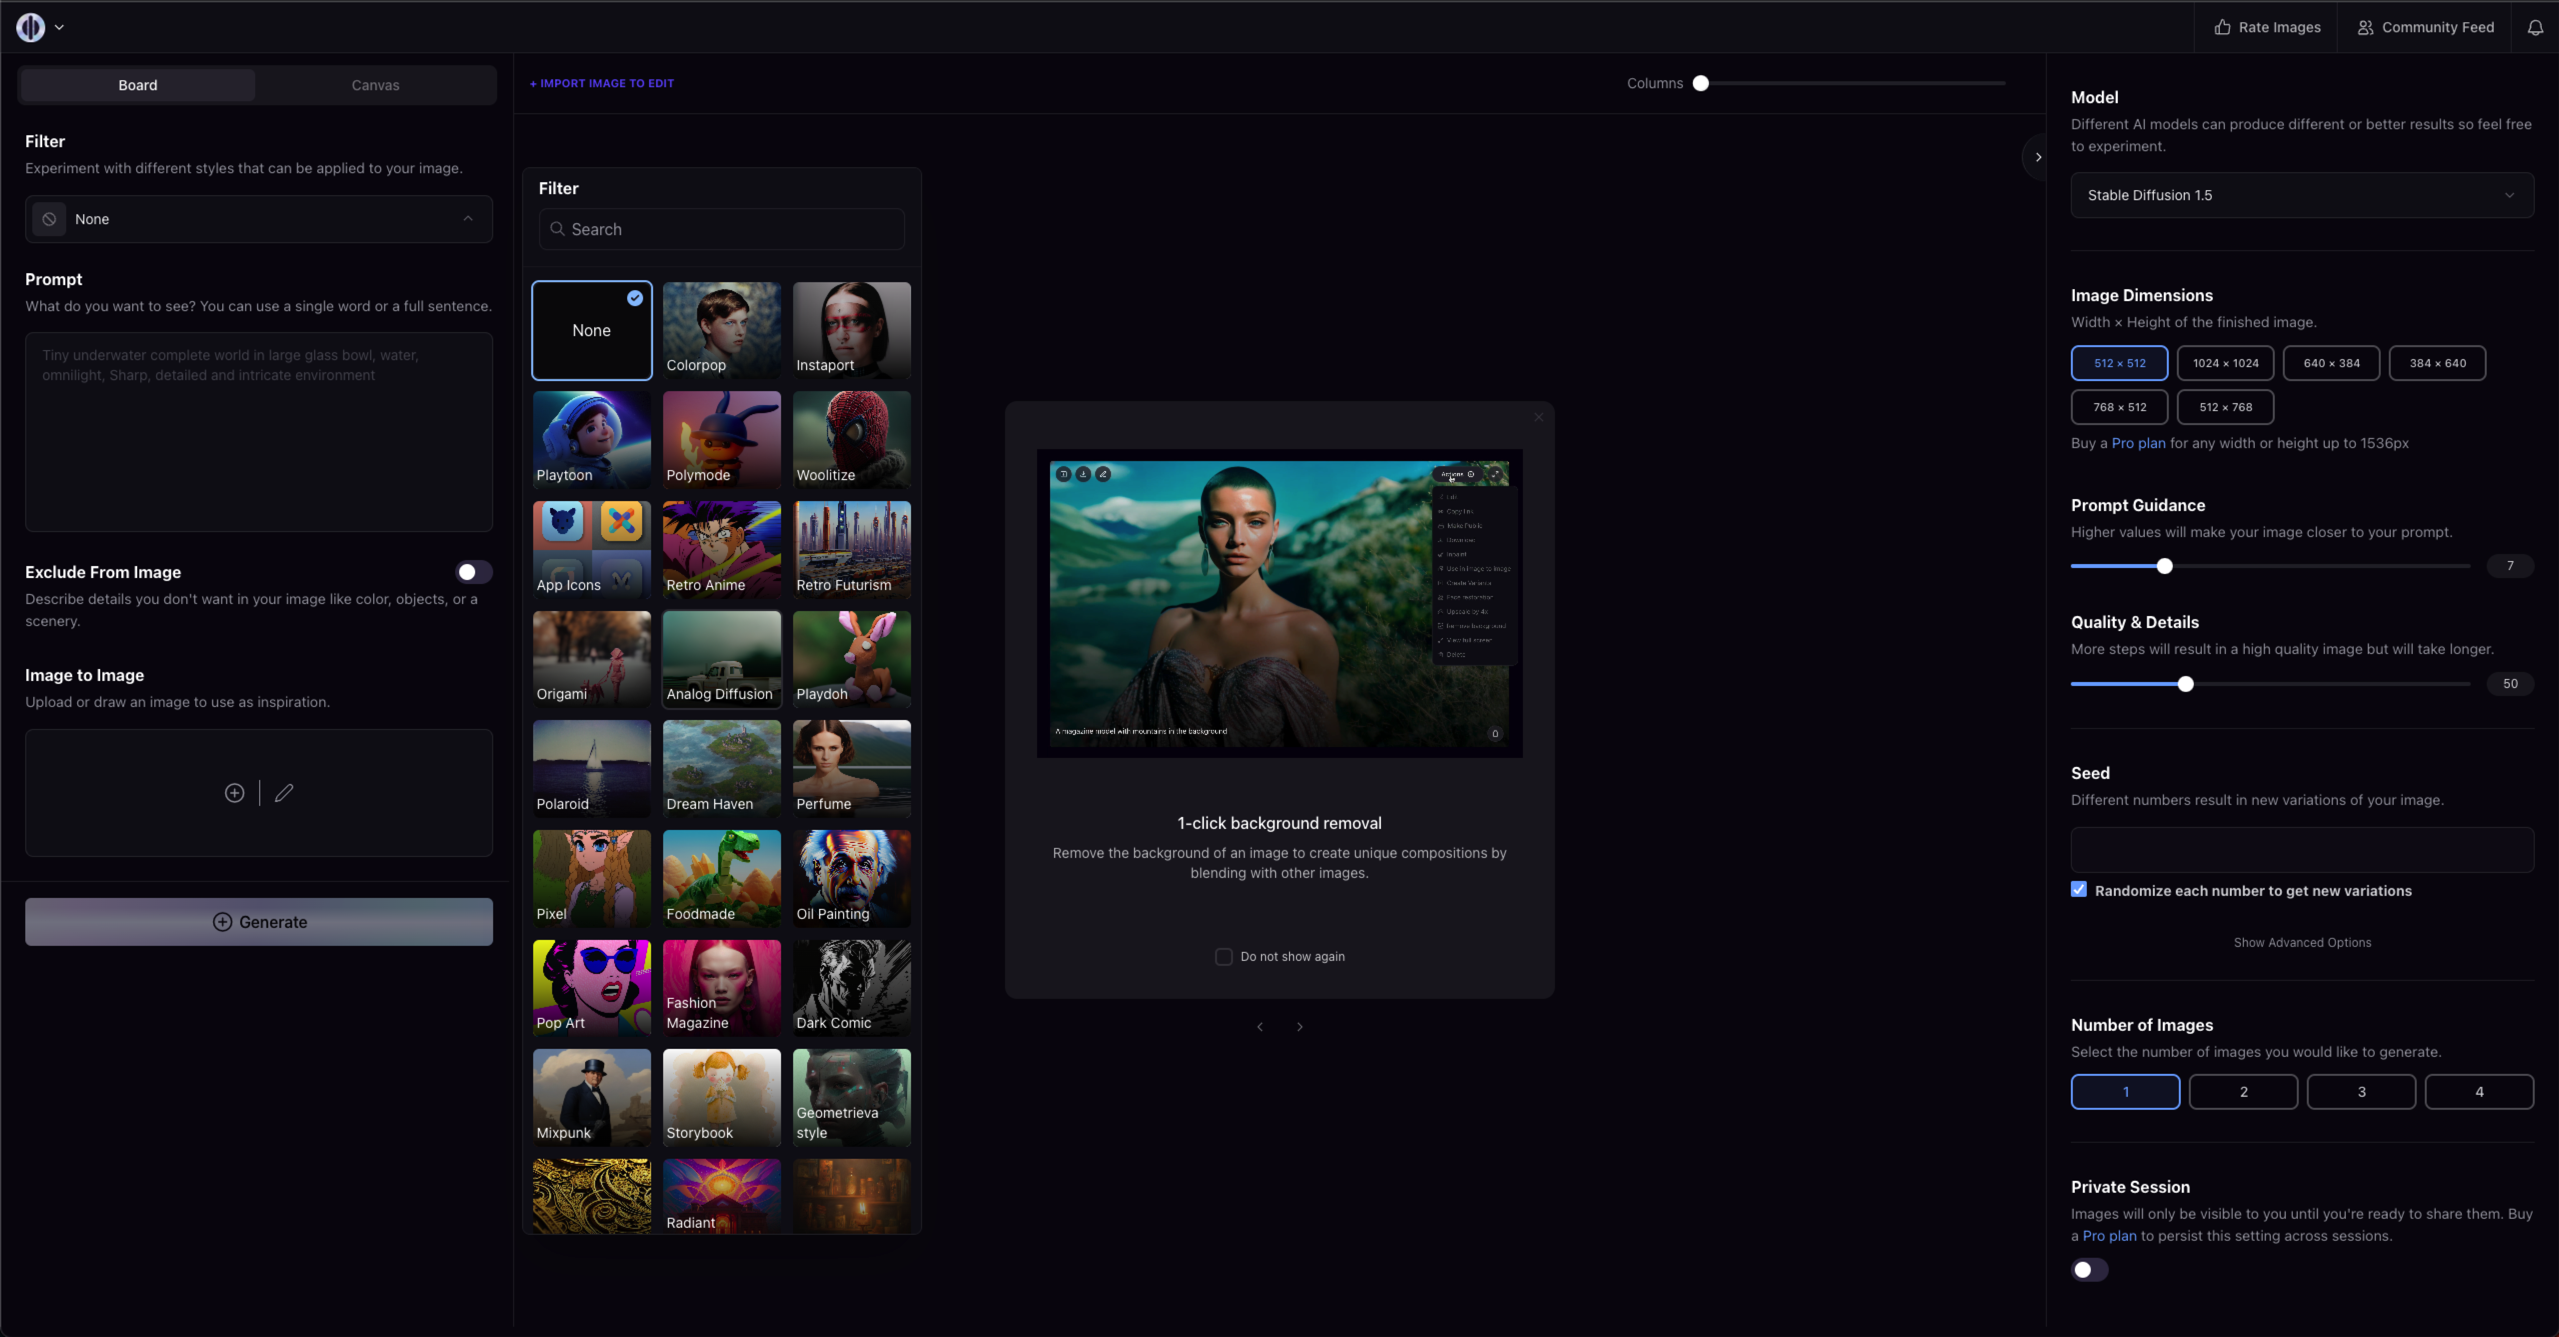Enable the Exclude From Image toggle

coord(473,572)
